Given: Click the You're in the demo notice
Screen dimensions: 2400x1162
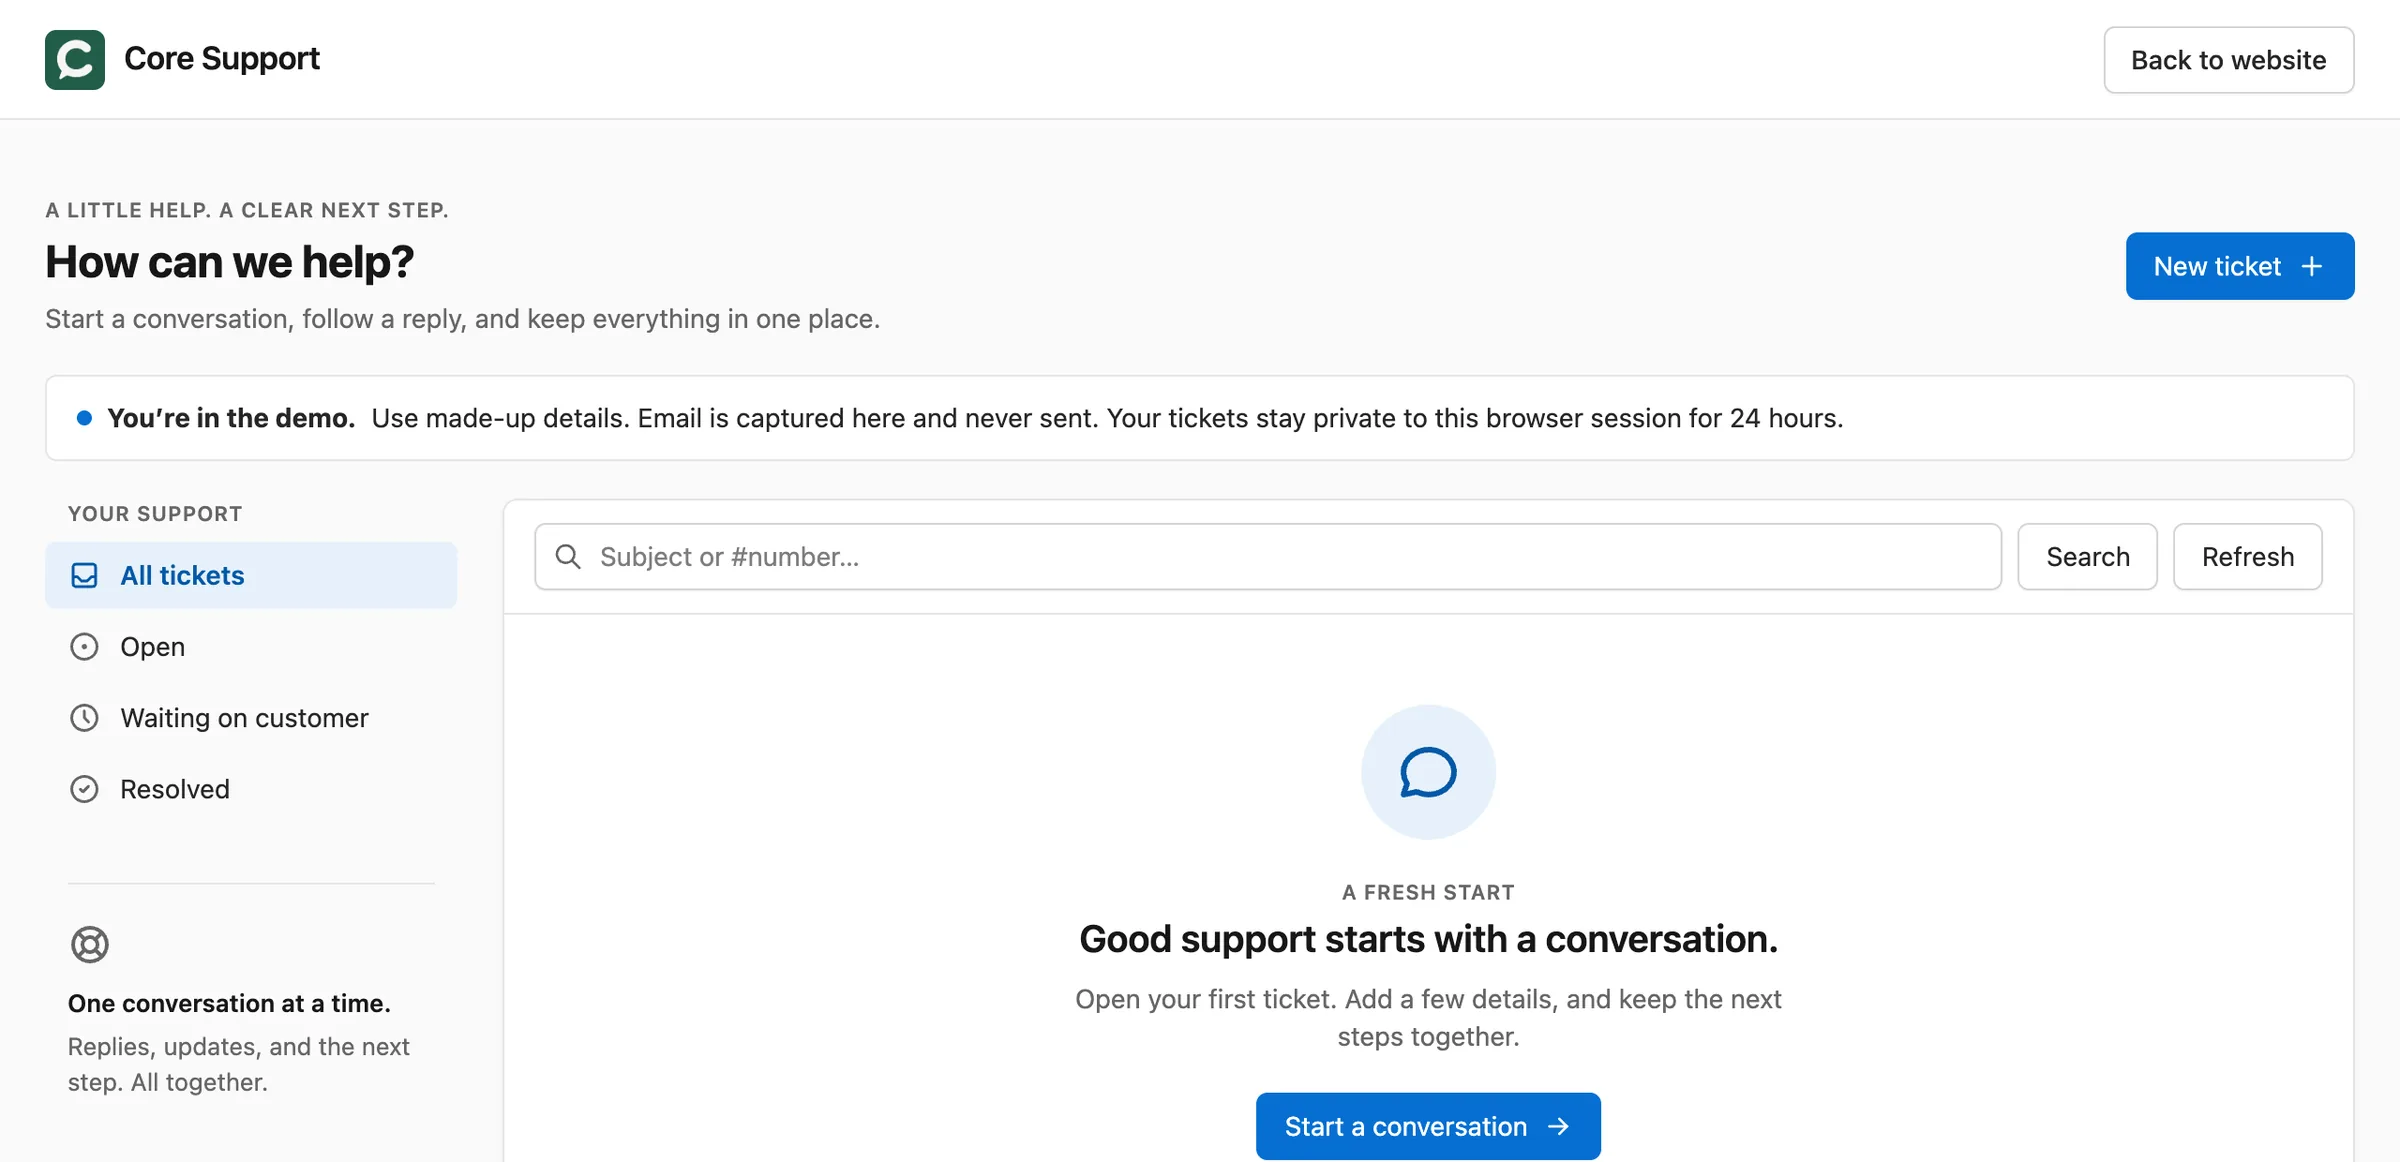Looking at the screenshot, I should tap(1200, 418).
